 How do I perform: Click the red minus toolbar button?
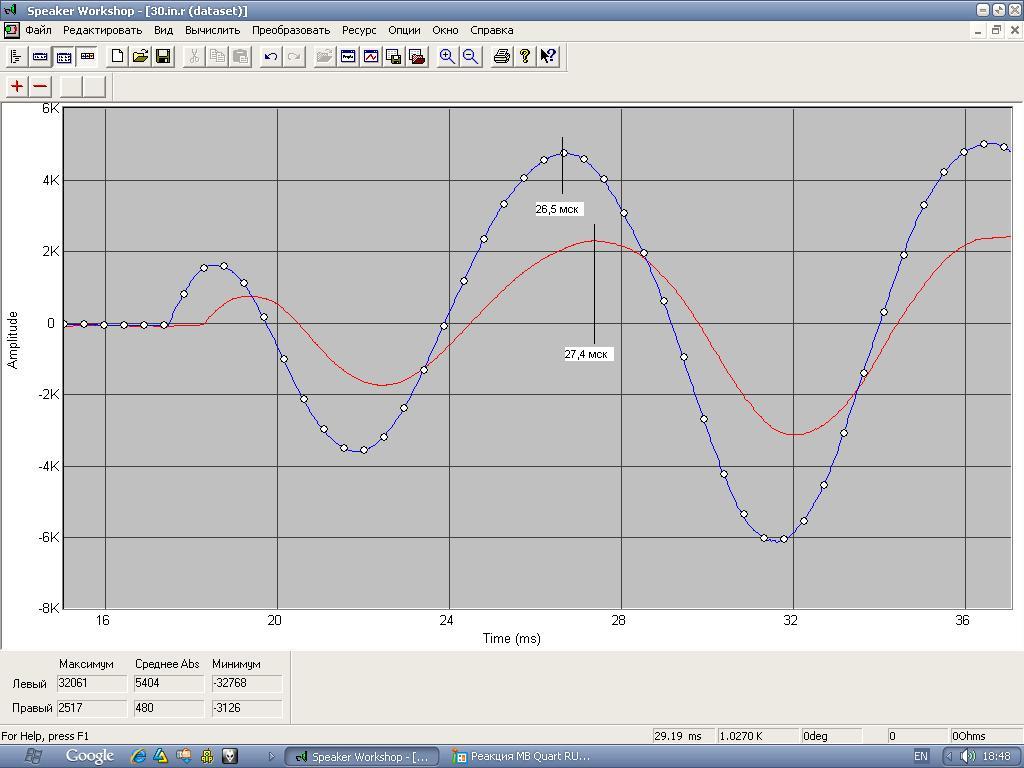coord(40,86)
